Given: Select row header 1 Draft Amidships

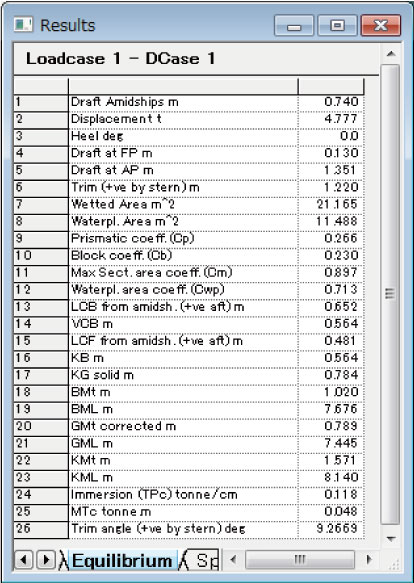Looking at the screenshot, I should (41, 102).
